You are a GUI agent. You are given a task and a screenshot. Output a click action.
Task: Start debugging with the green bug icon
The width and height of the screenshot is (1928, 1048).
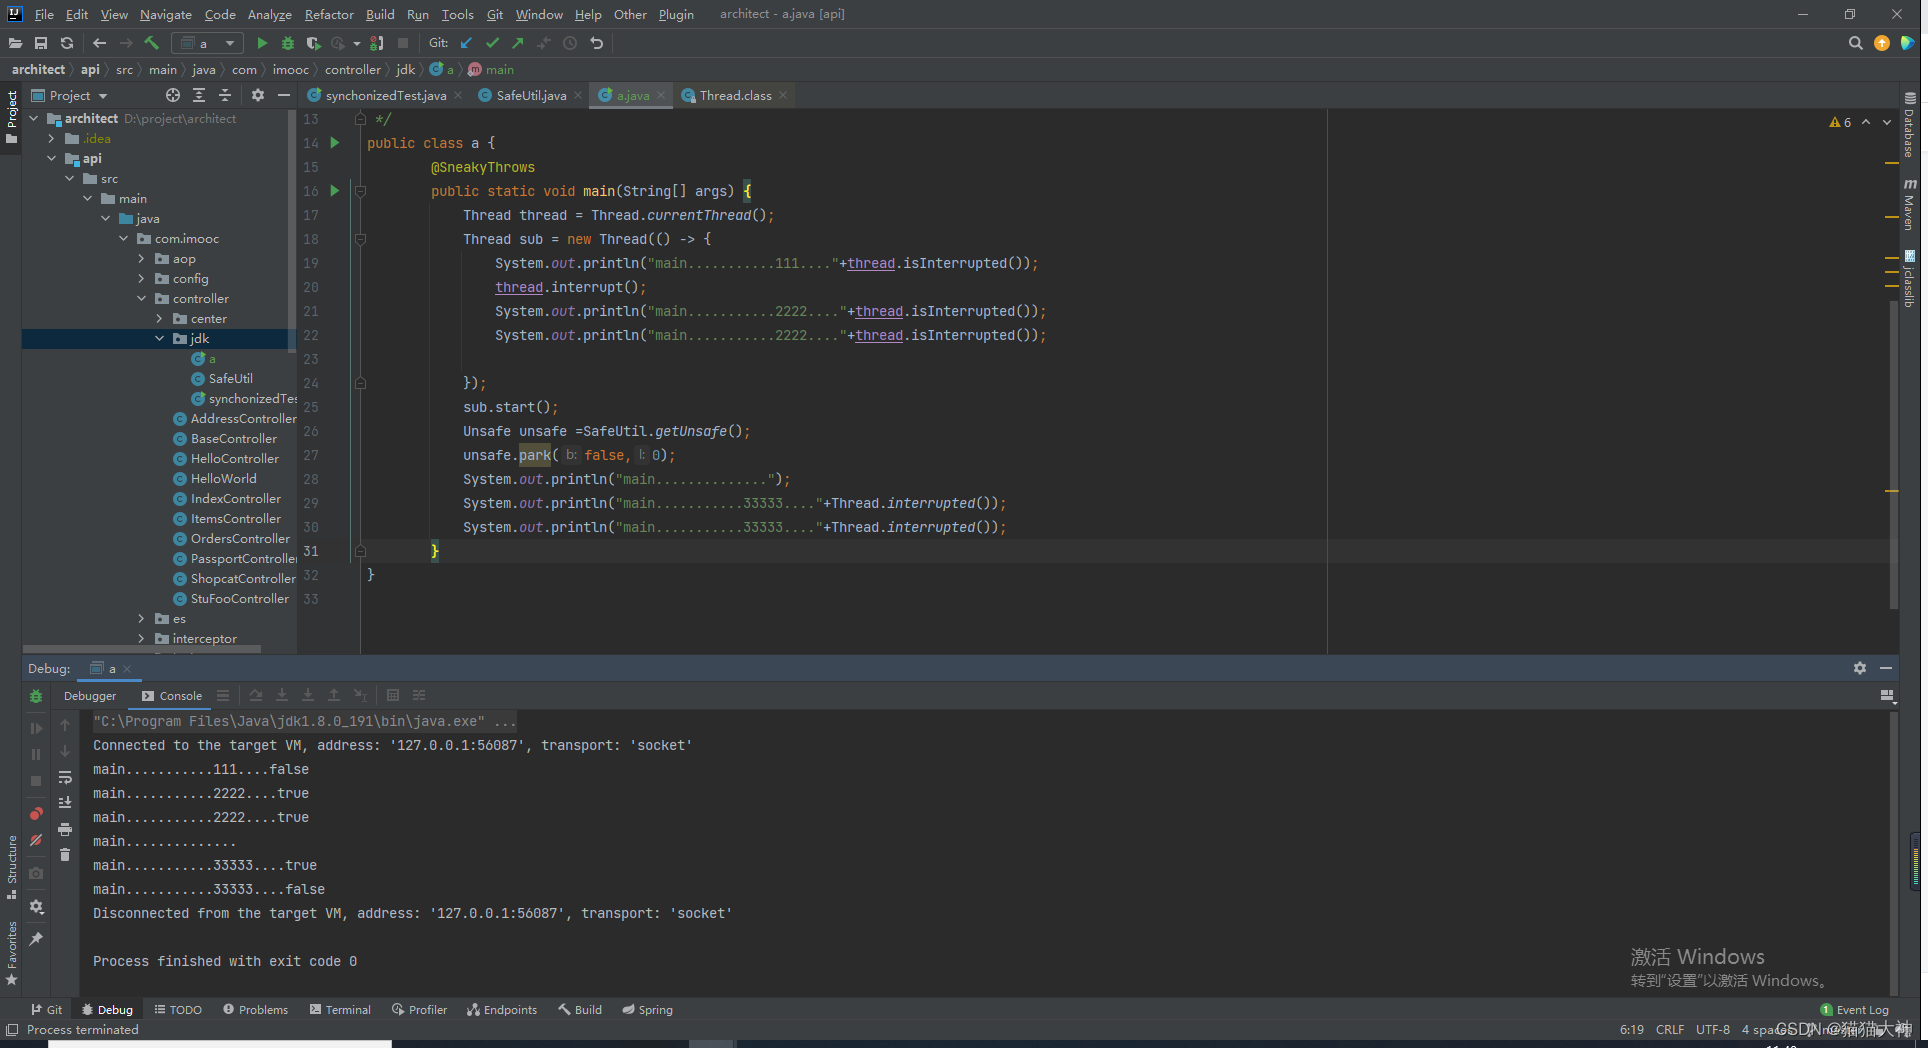288,43
